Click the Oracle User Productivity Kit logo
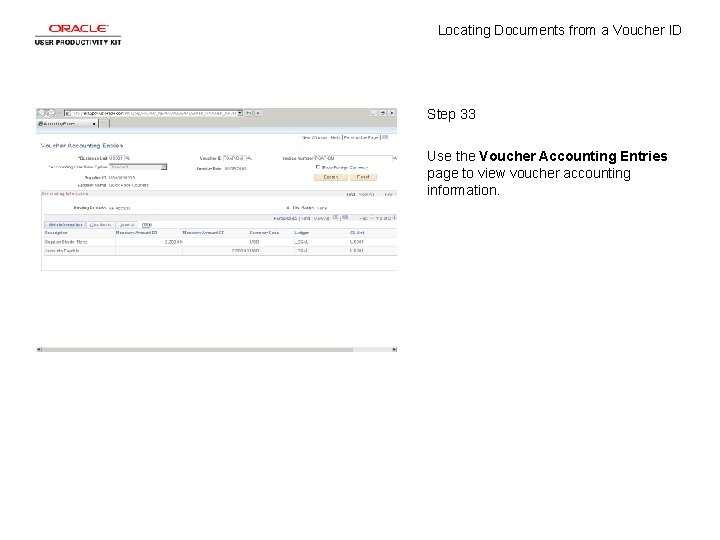The image size is (720, 540). (78, 35)
